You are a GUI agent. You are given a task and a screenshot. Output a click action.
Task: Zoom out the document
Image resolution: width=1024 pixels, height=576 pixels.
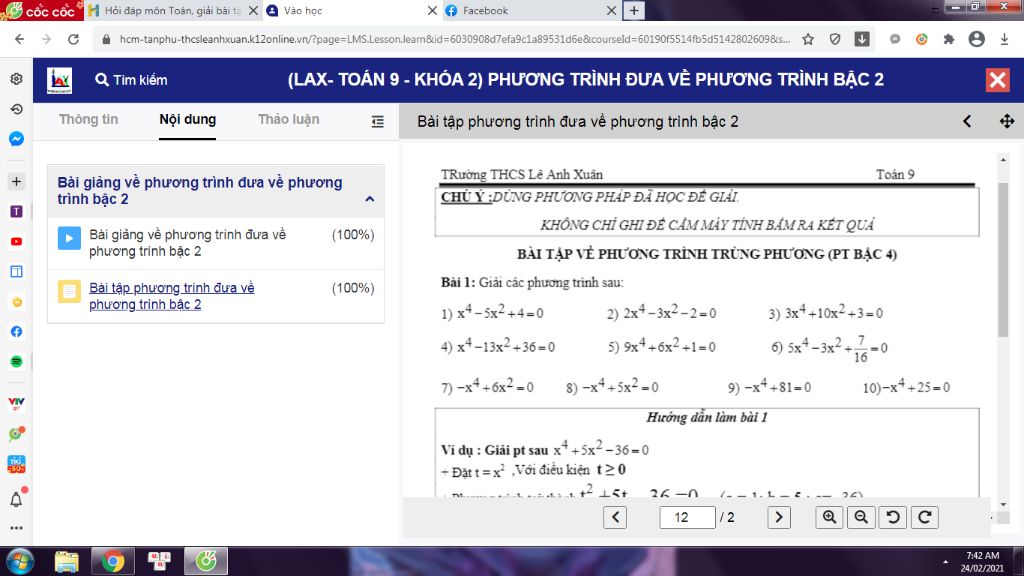pyautogui.click(x=861, y=517)
